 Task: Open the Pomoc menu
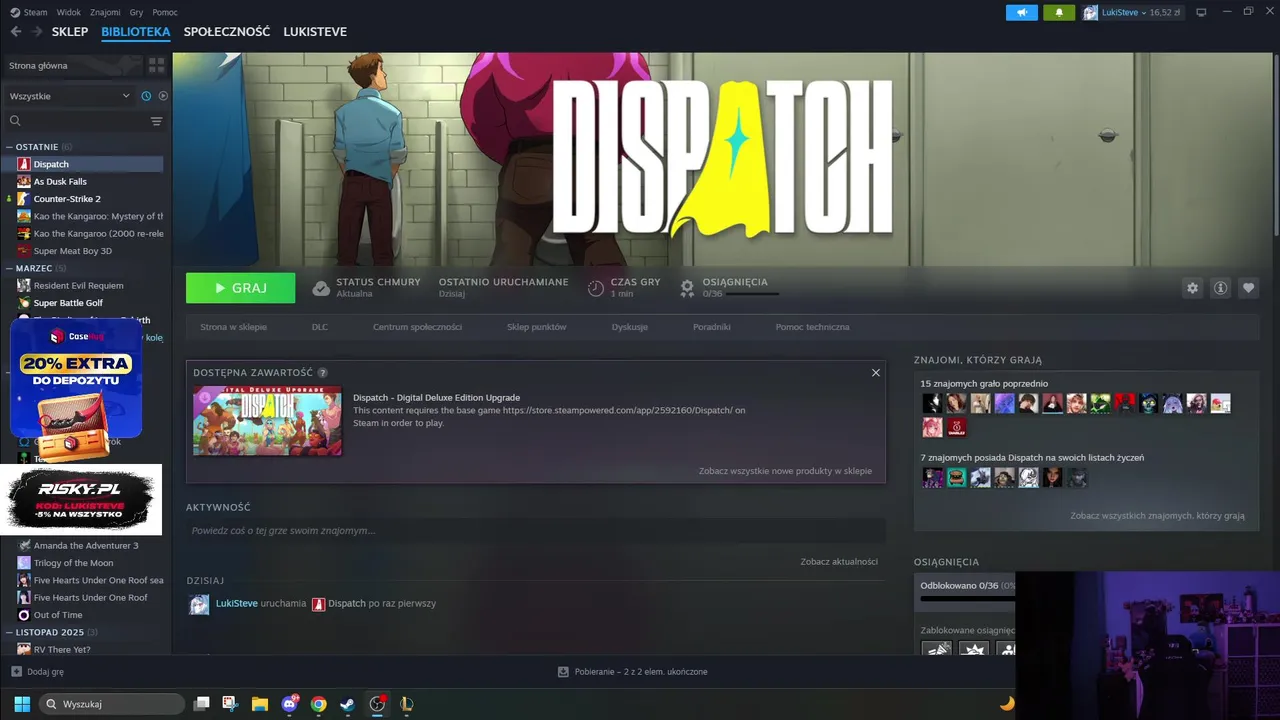pyautogui.click(x=165, y=12)
